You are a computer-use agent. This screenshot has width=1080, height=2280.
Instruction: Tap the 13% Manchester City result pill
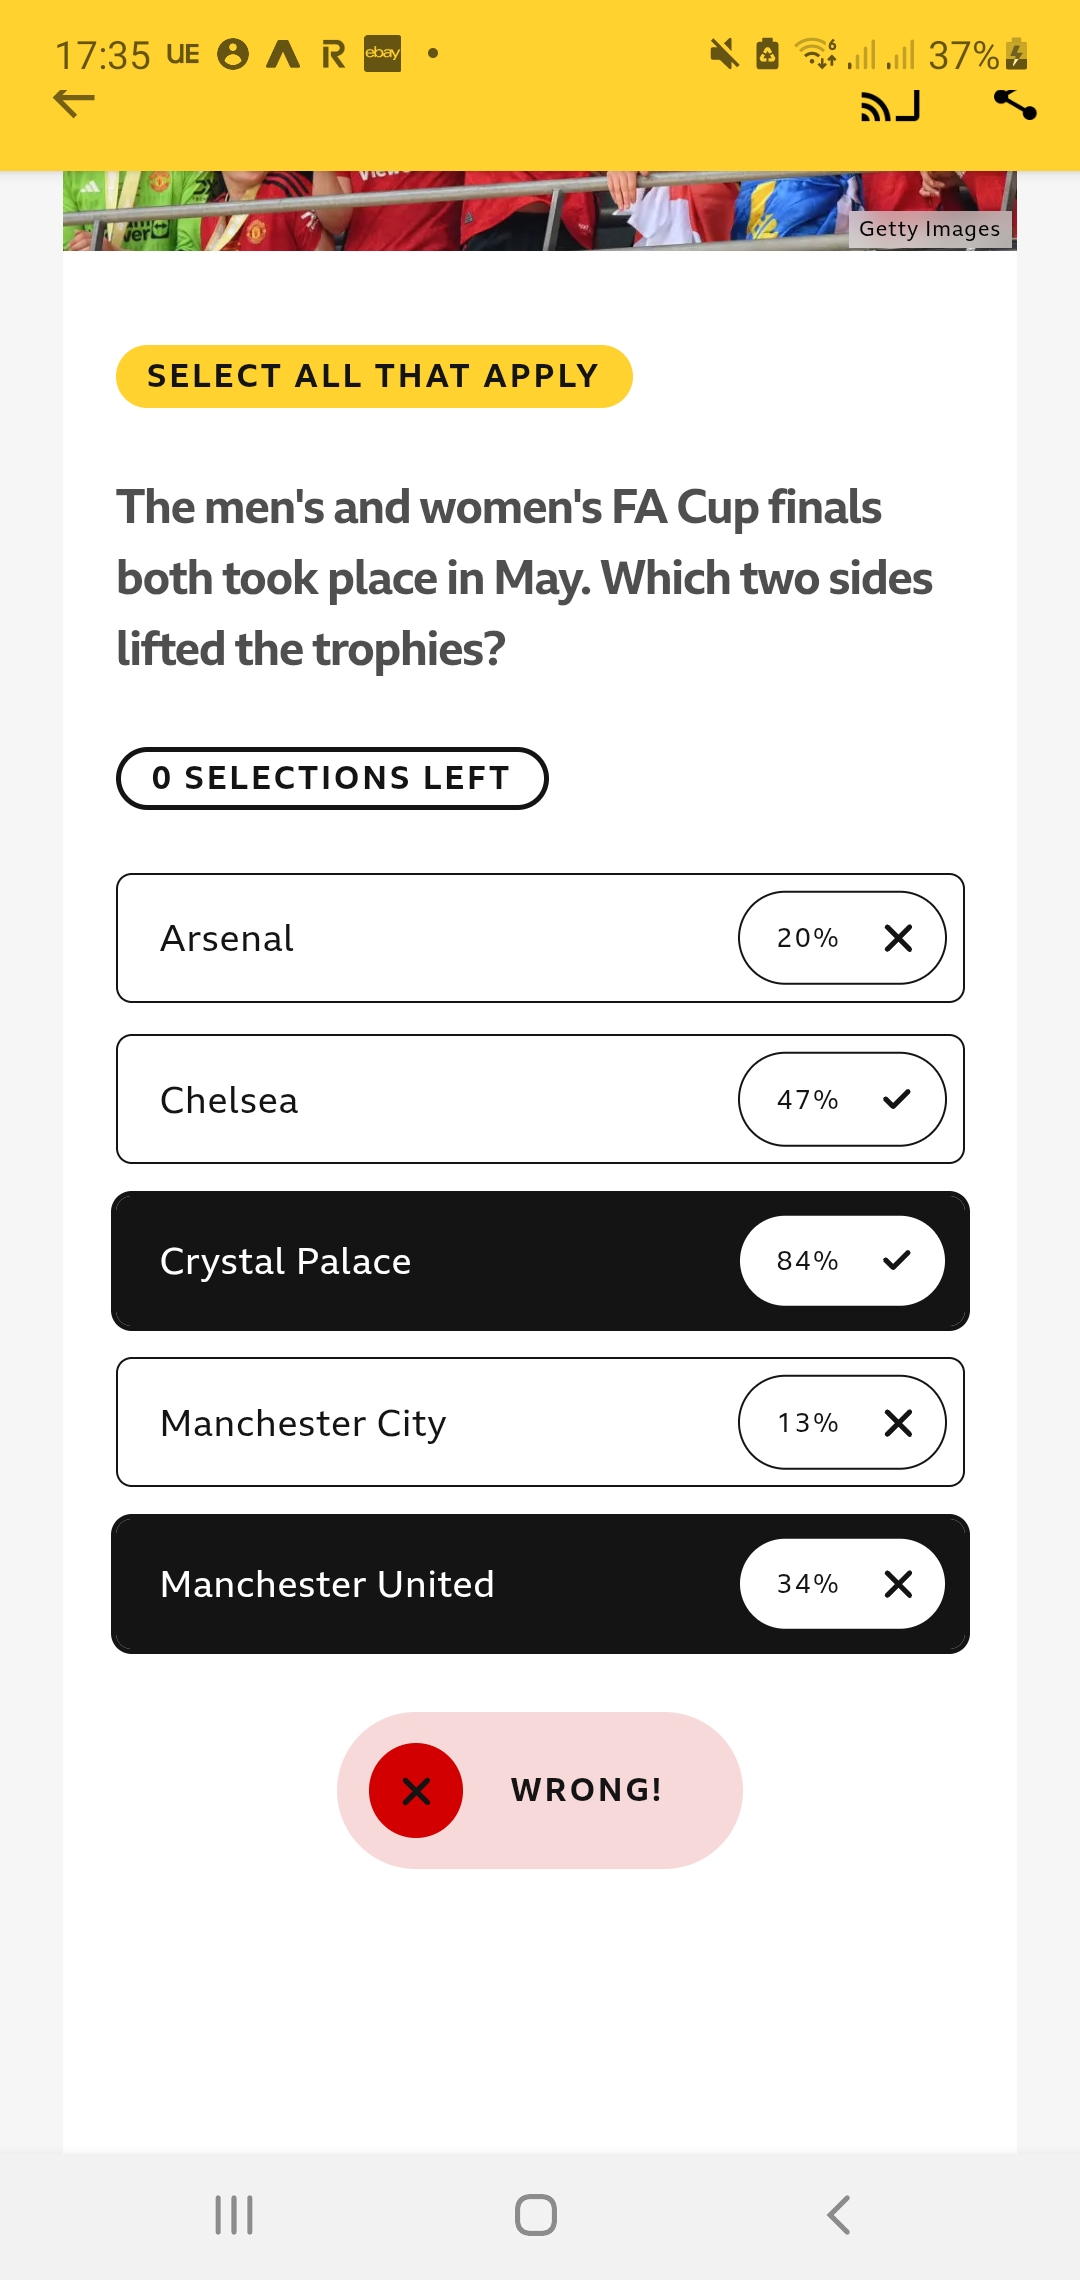[842, 1422]
